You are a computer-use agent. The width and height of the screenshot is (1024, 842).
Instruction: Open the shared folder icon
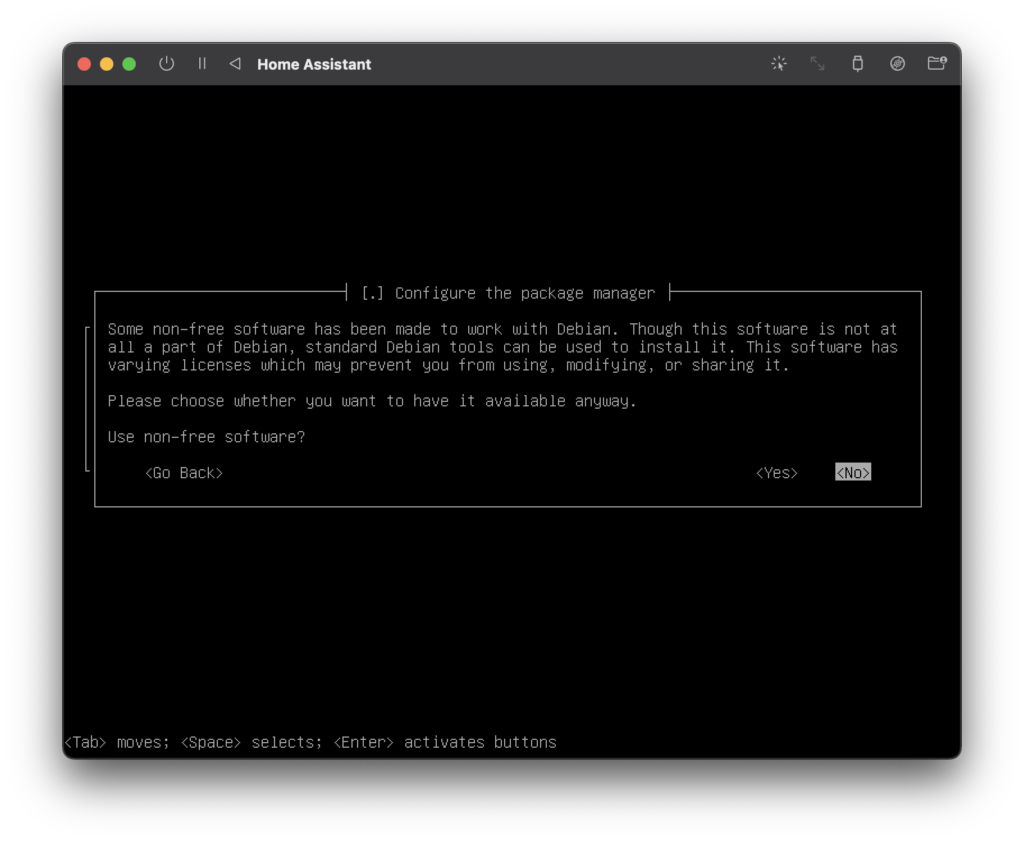tap(937, 63)
